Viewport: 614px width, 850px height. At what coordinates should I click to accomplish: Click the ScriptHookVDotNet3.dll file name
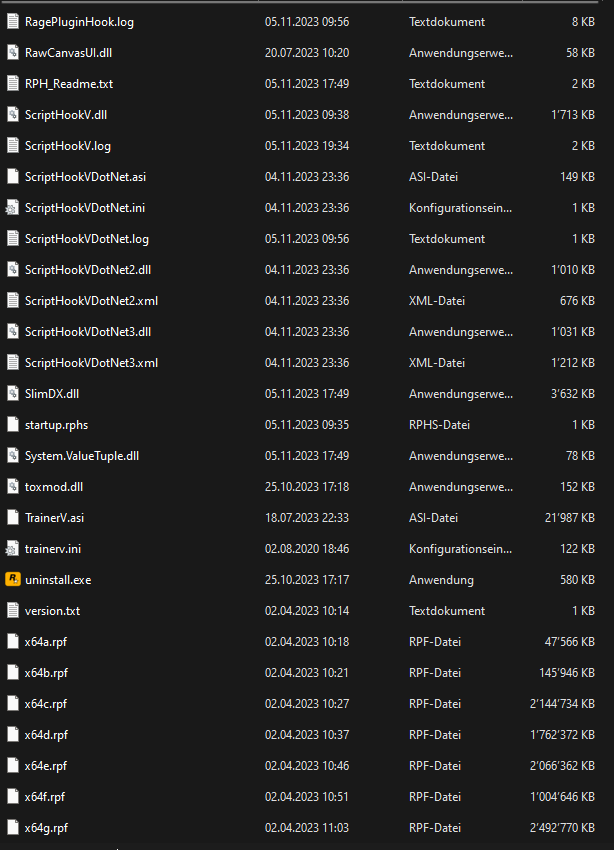(88, 332)
